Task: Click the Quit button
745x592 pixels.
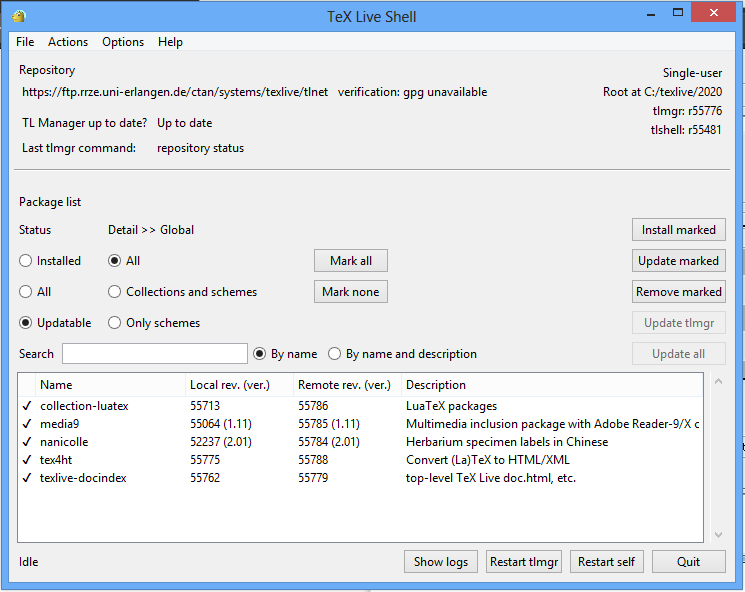Action: [688, 562]
